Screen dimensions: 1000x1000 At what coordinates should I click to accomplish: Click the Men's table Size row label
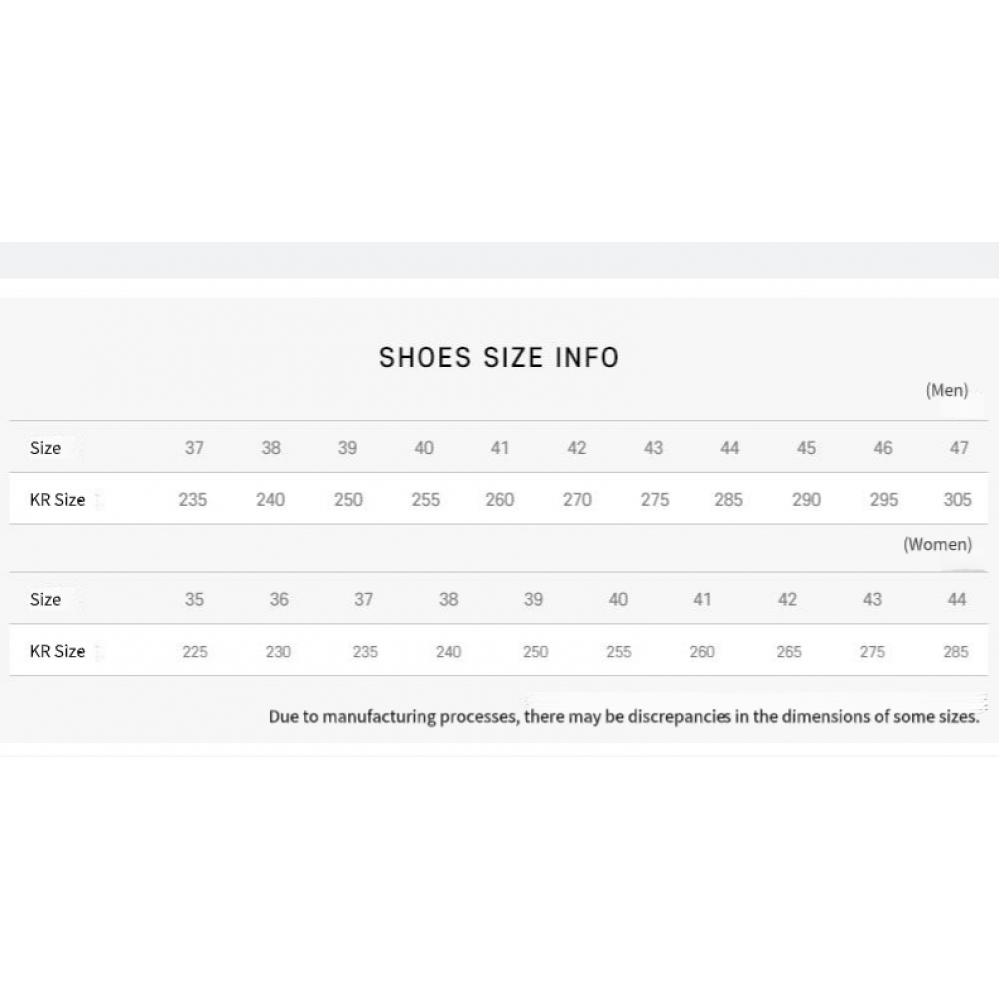[45, 448]
